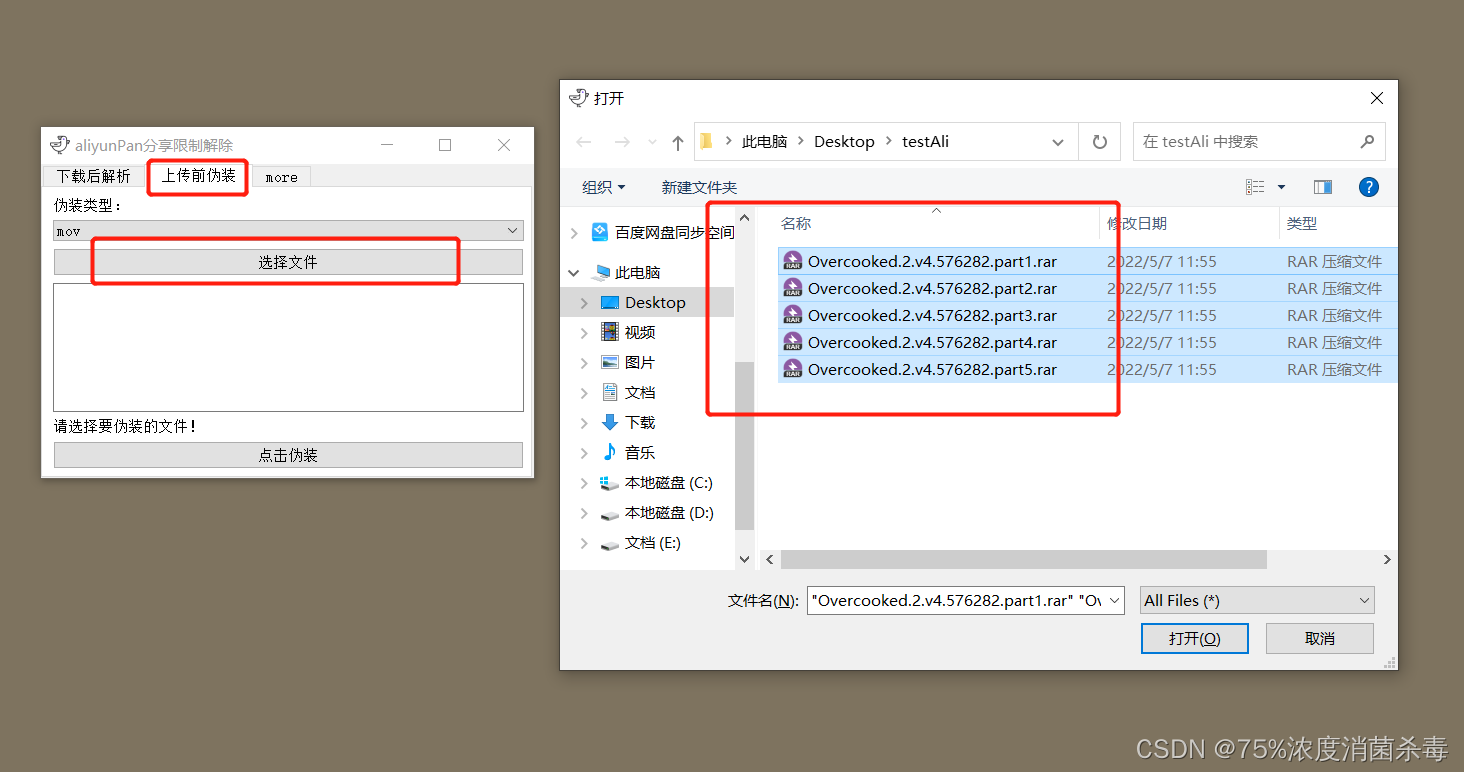
Task: Expand the 'Baidu Netdisk sync space' (百度网盘同步空间) node
Action: click(574, 233)
